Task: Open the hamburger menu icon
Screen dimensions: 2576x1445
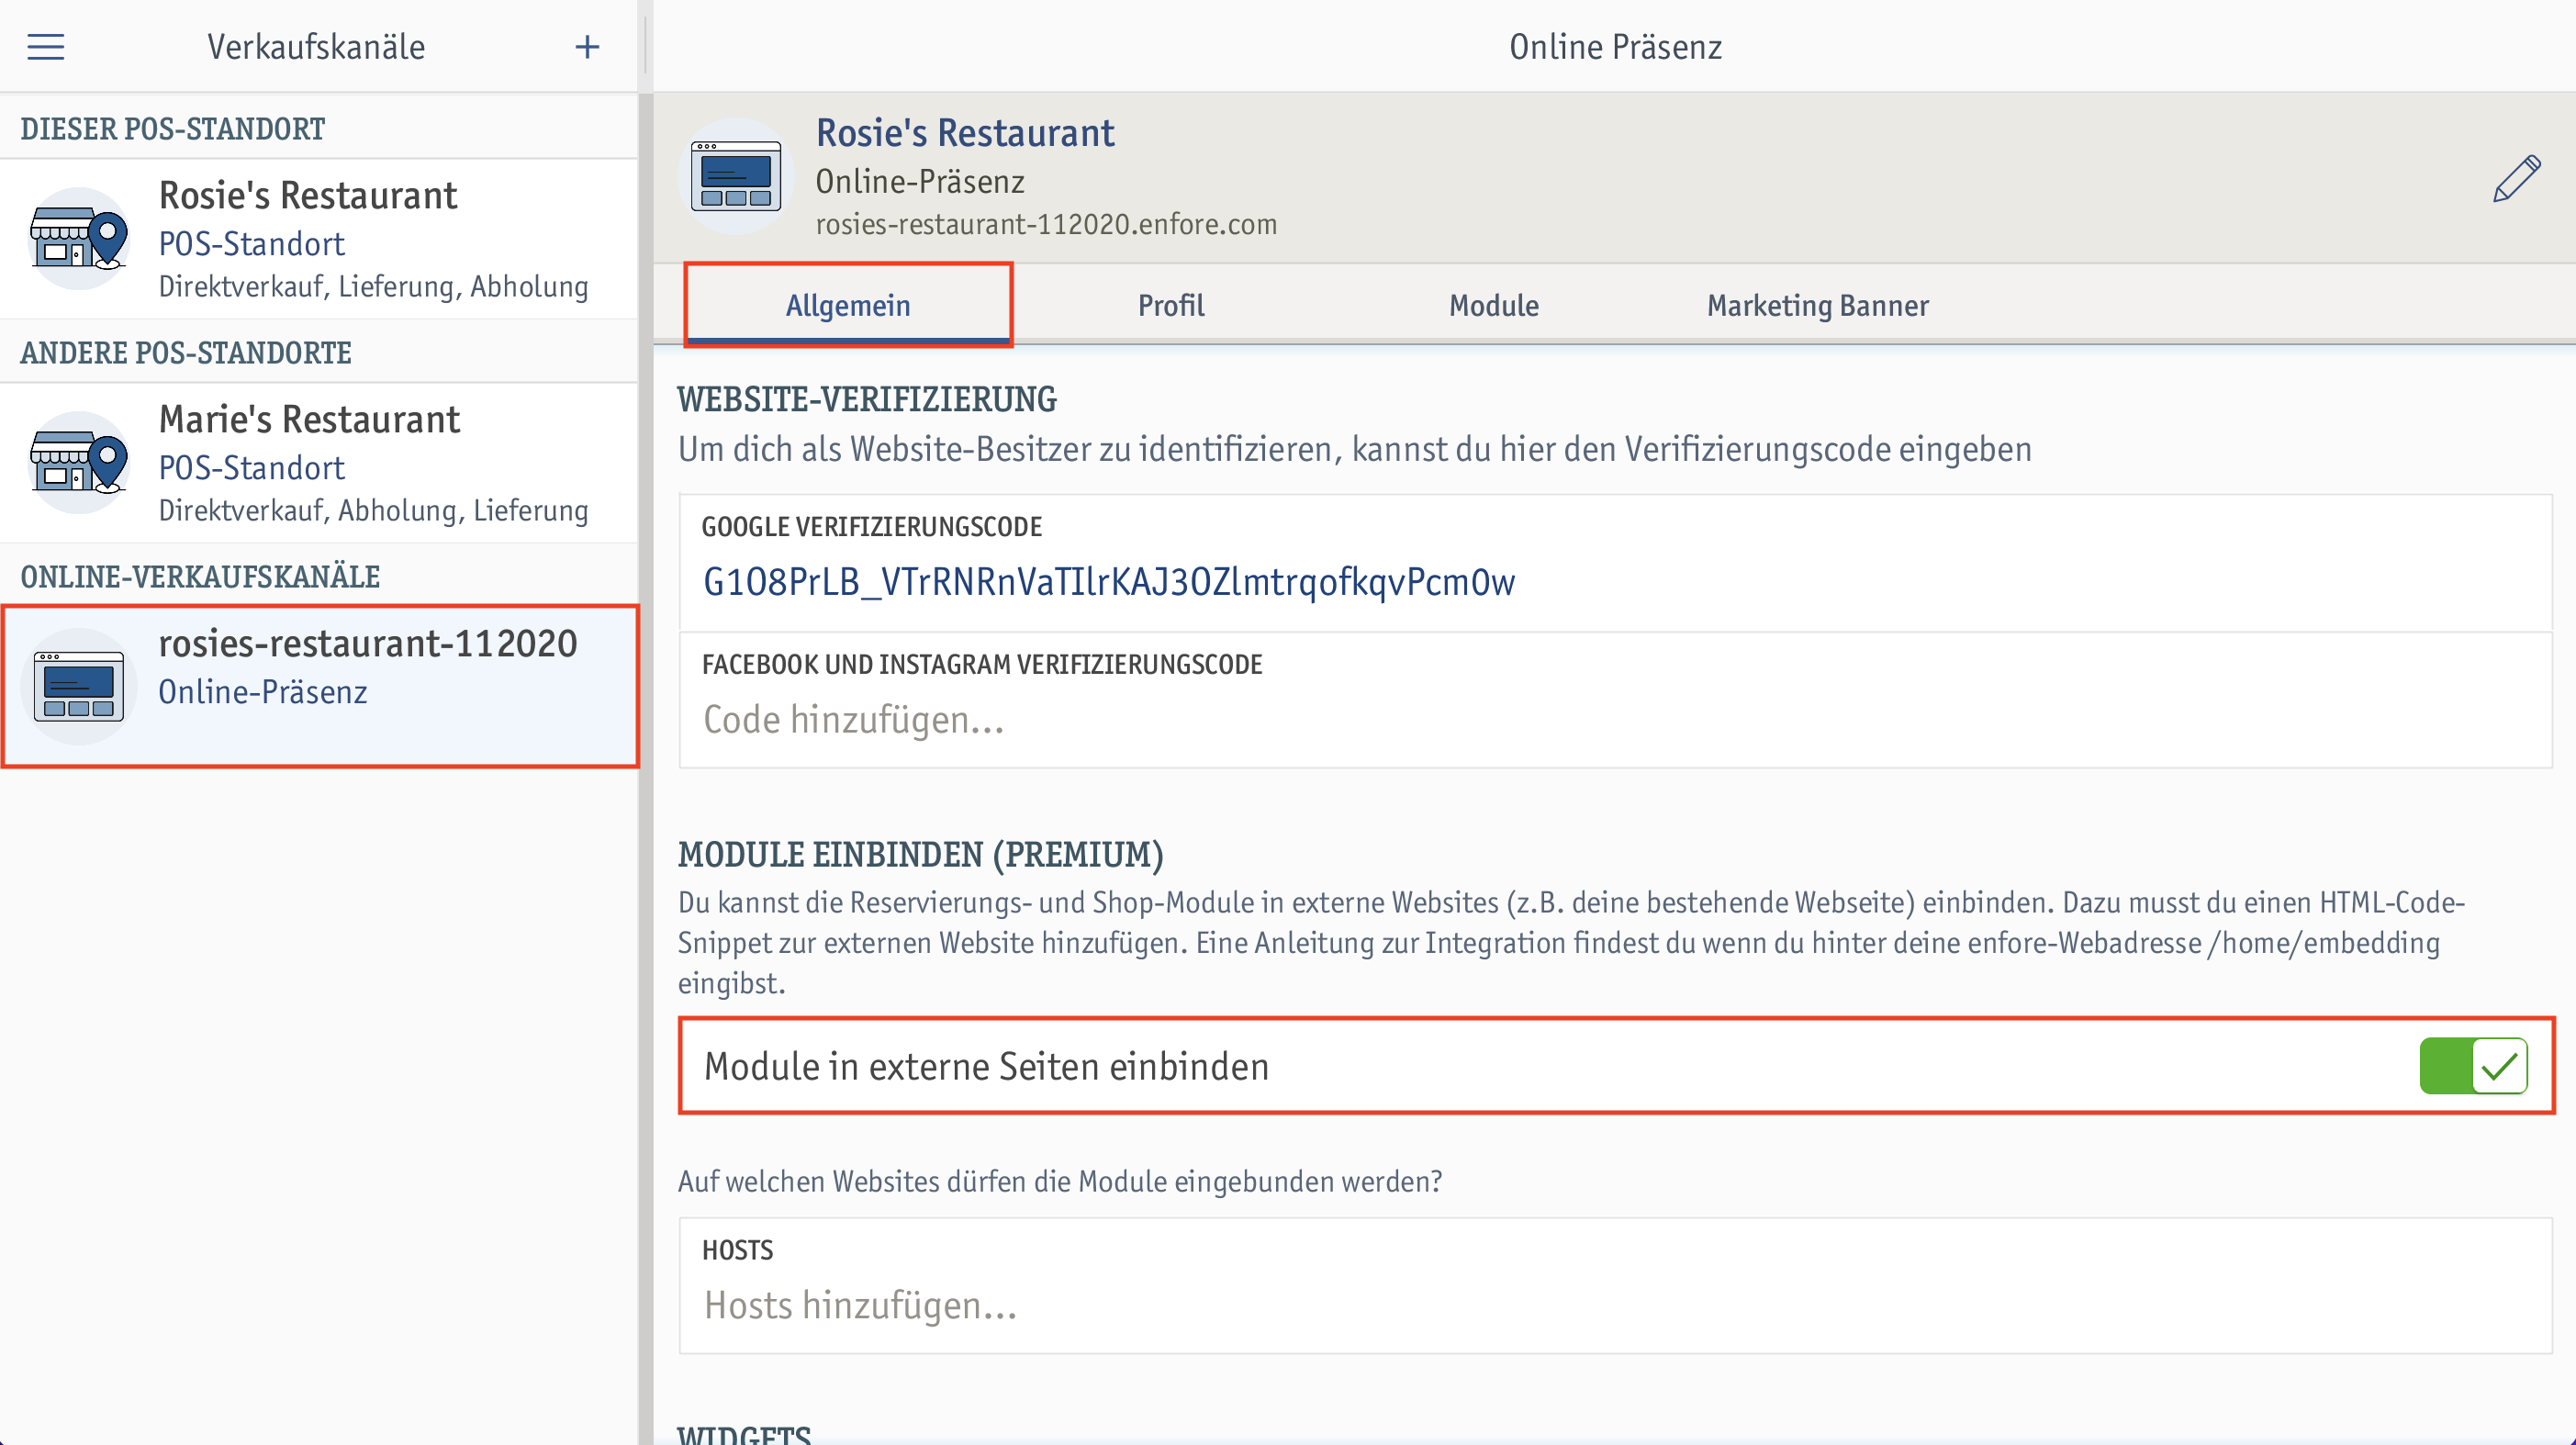Action: click(45, 47)
